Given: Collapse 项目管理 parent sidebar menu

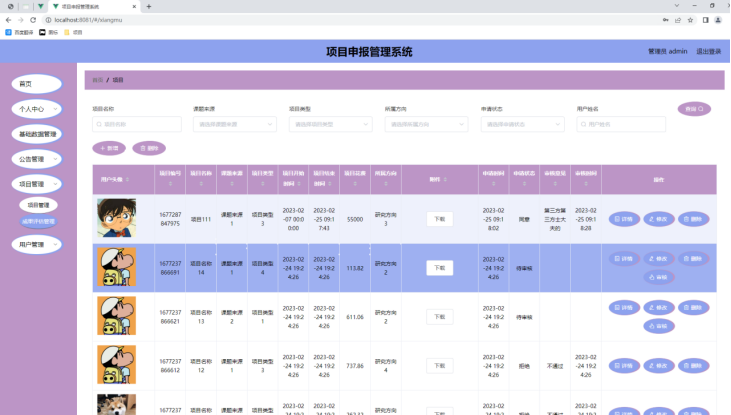Looking at the screenshot, I should click(37, 184).
